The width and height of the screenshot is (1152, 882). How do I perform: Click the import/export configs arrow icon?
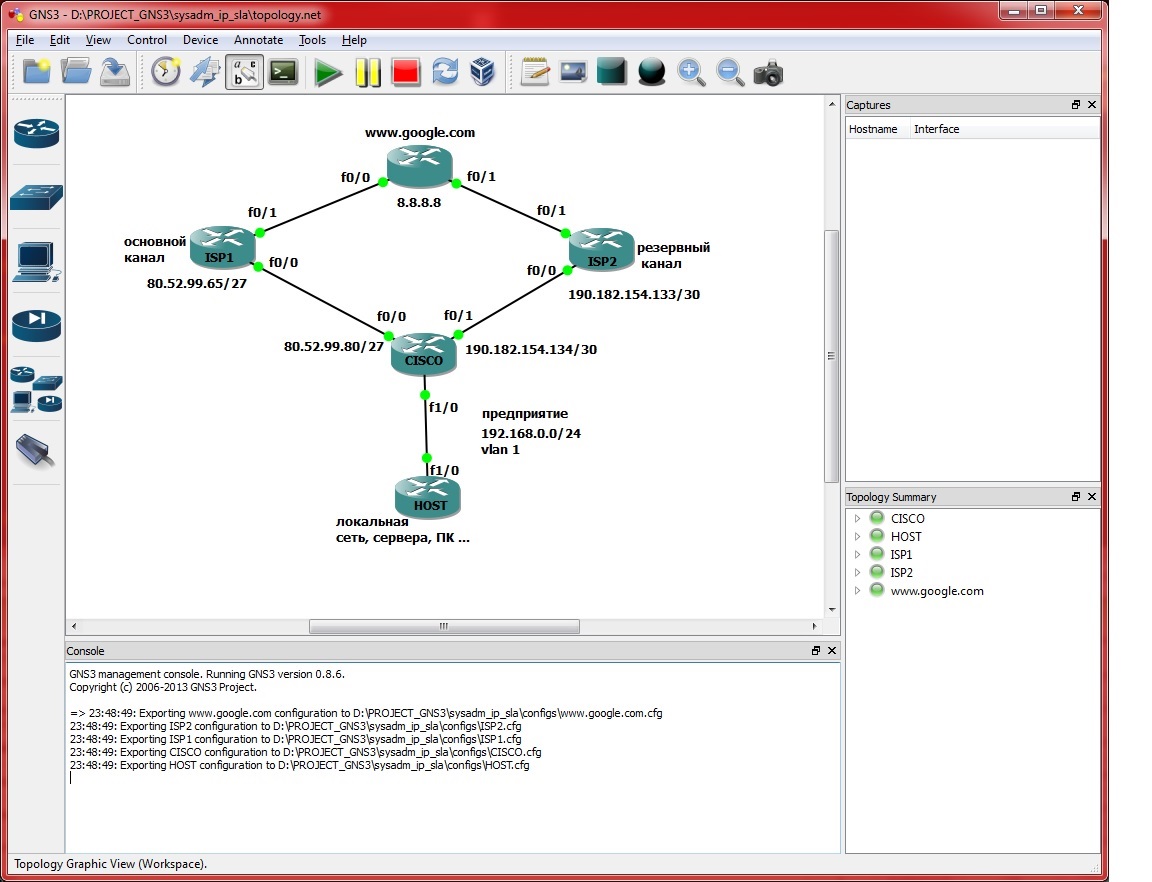coord(205,72)
